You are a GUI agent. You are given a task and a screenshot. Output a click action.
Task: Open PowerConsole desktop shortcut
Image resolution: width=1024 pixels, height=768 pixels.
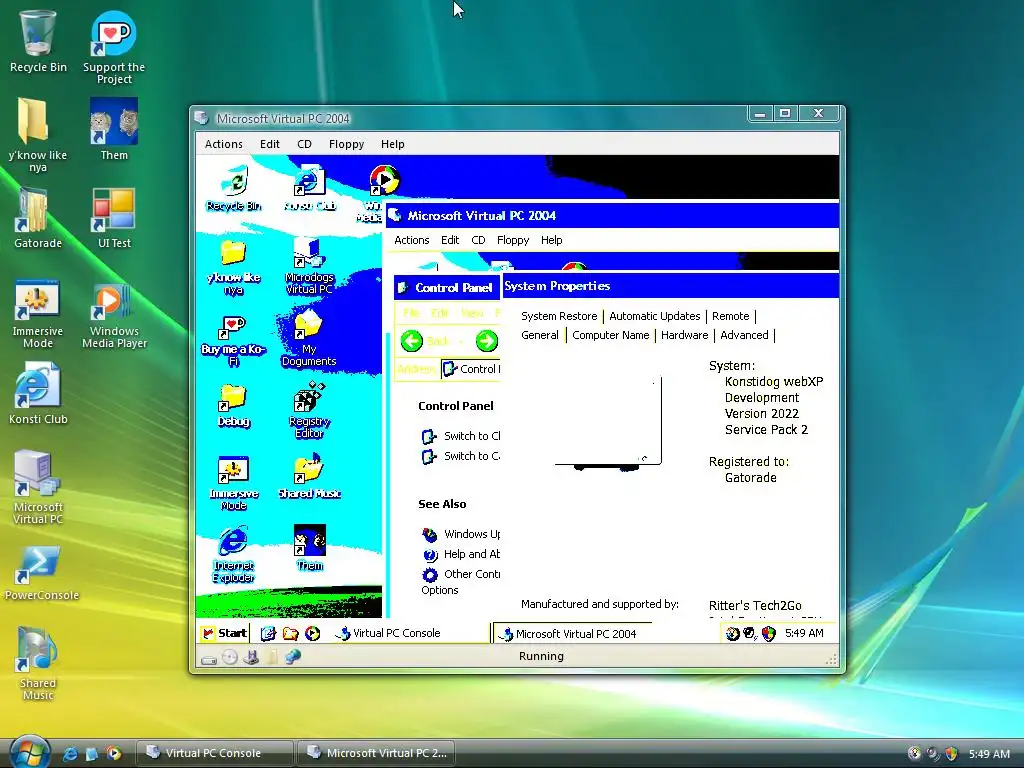point(40,573)
